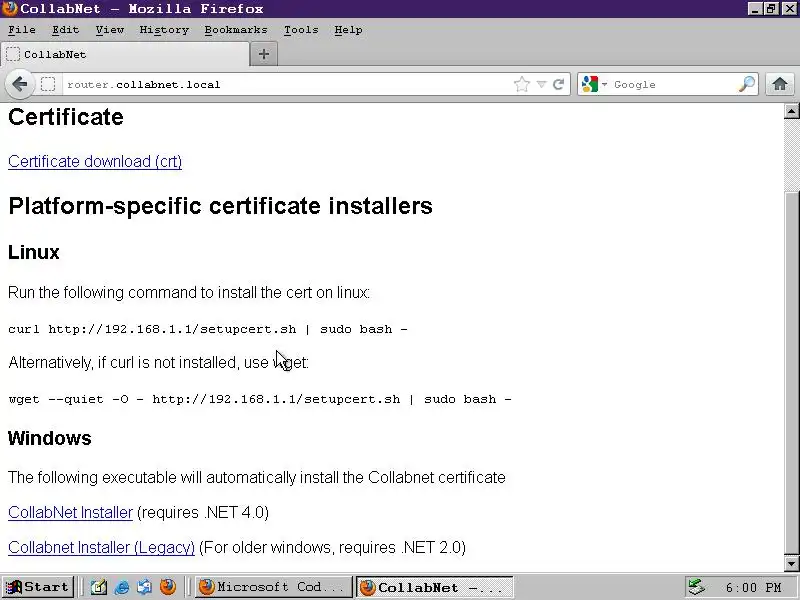Click the wget --quiet setupcert.sh command text
Viewport: 800px width, 600px height.
click(x=260, y=399)
